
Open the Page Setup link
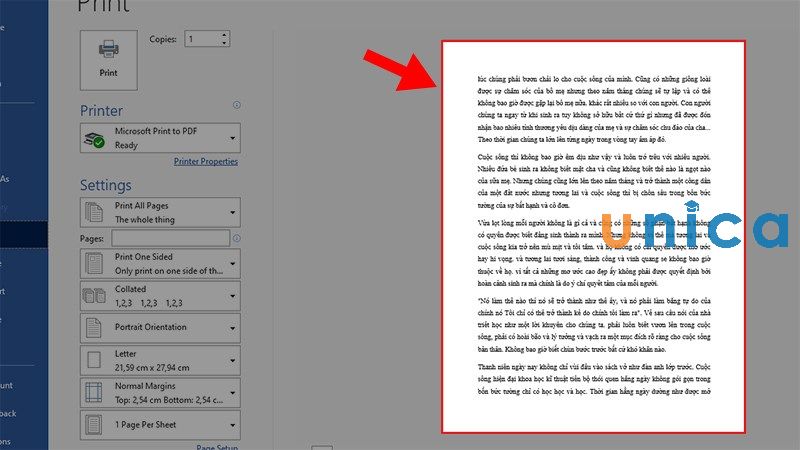tap(217, 447)
